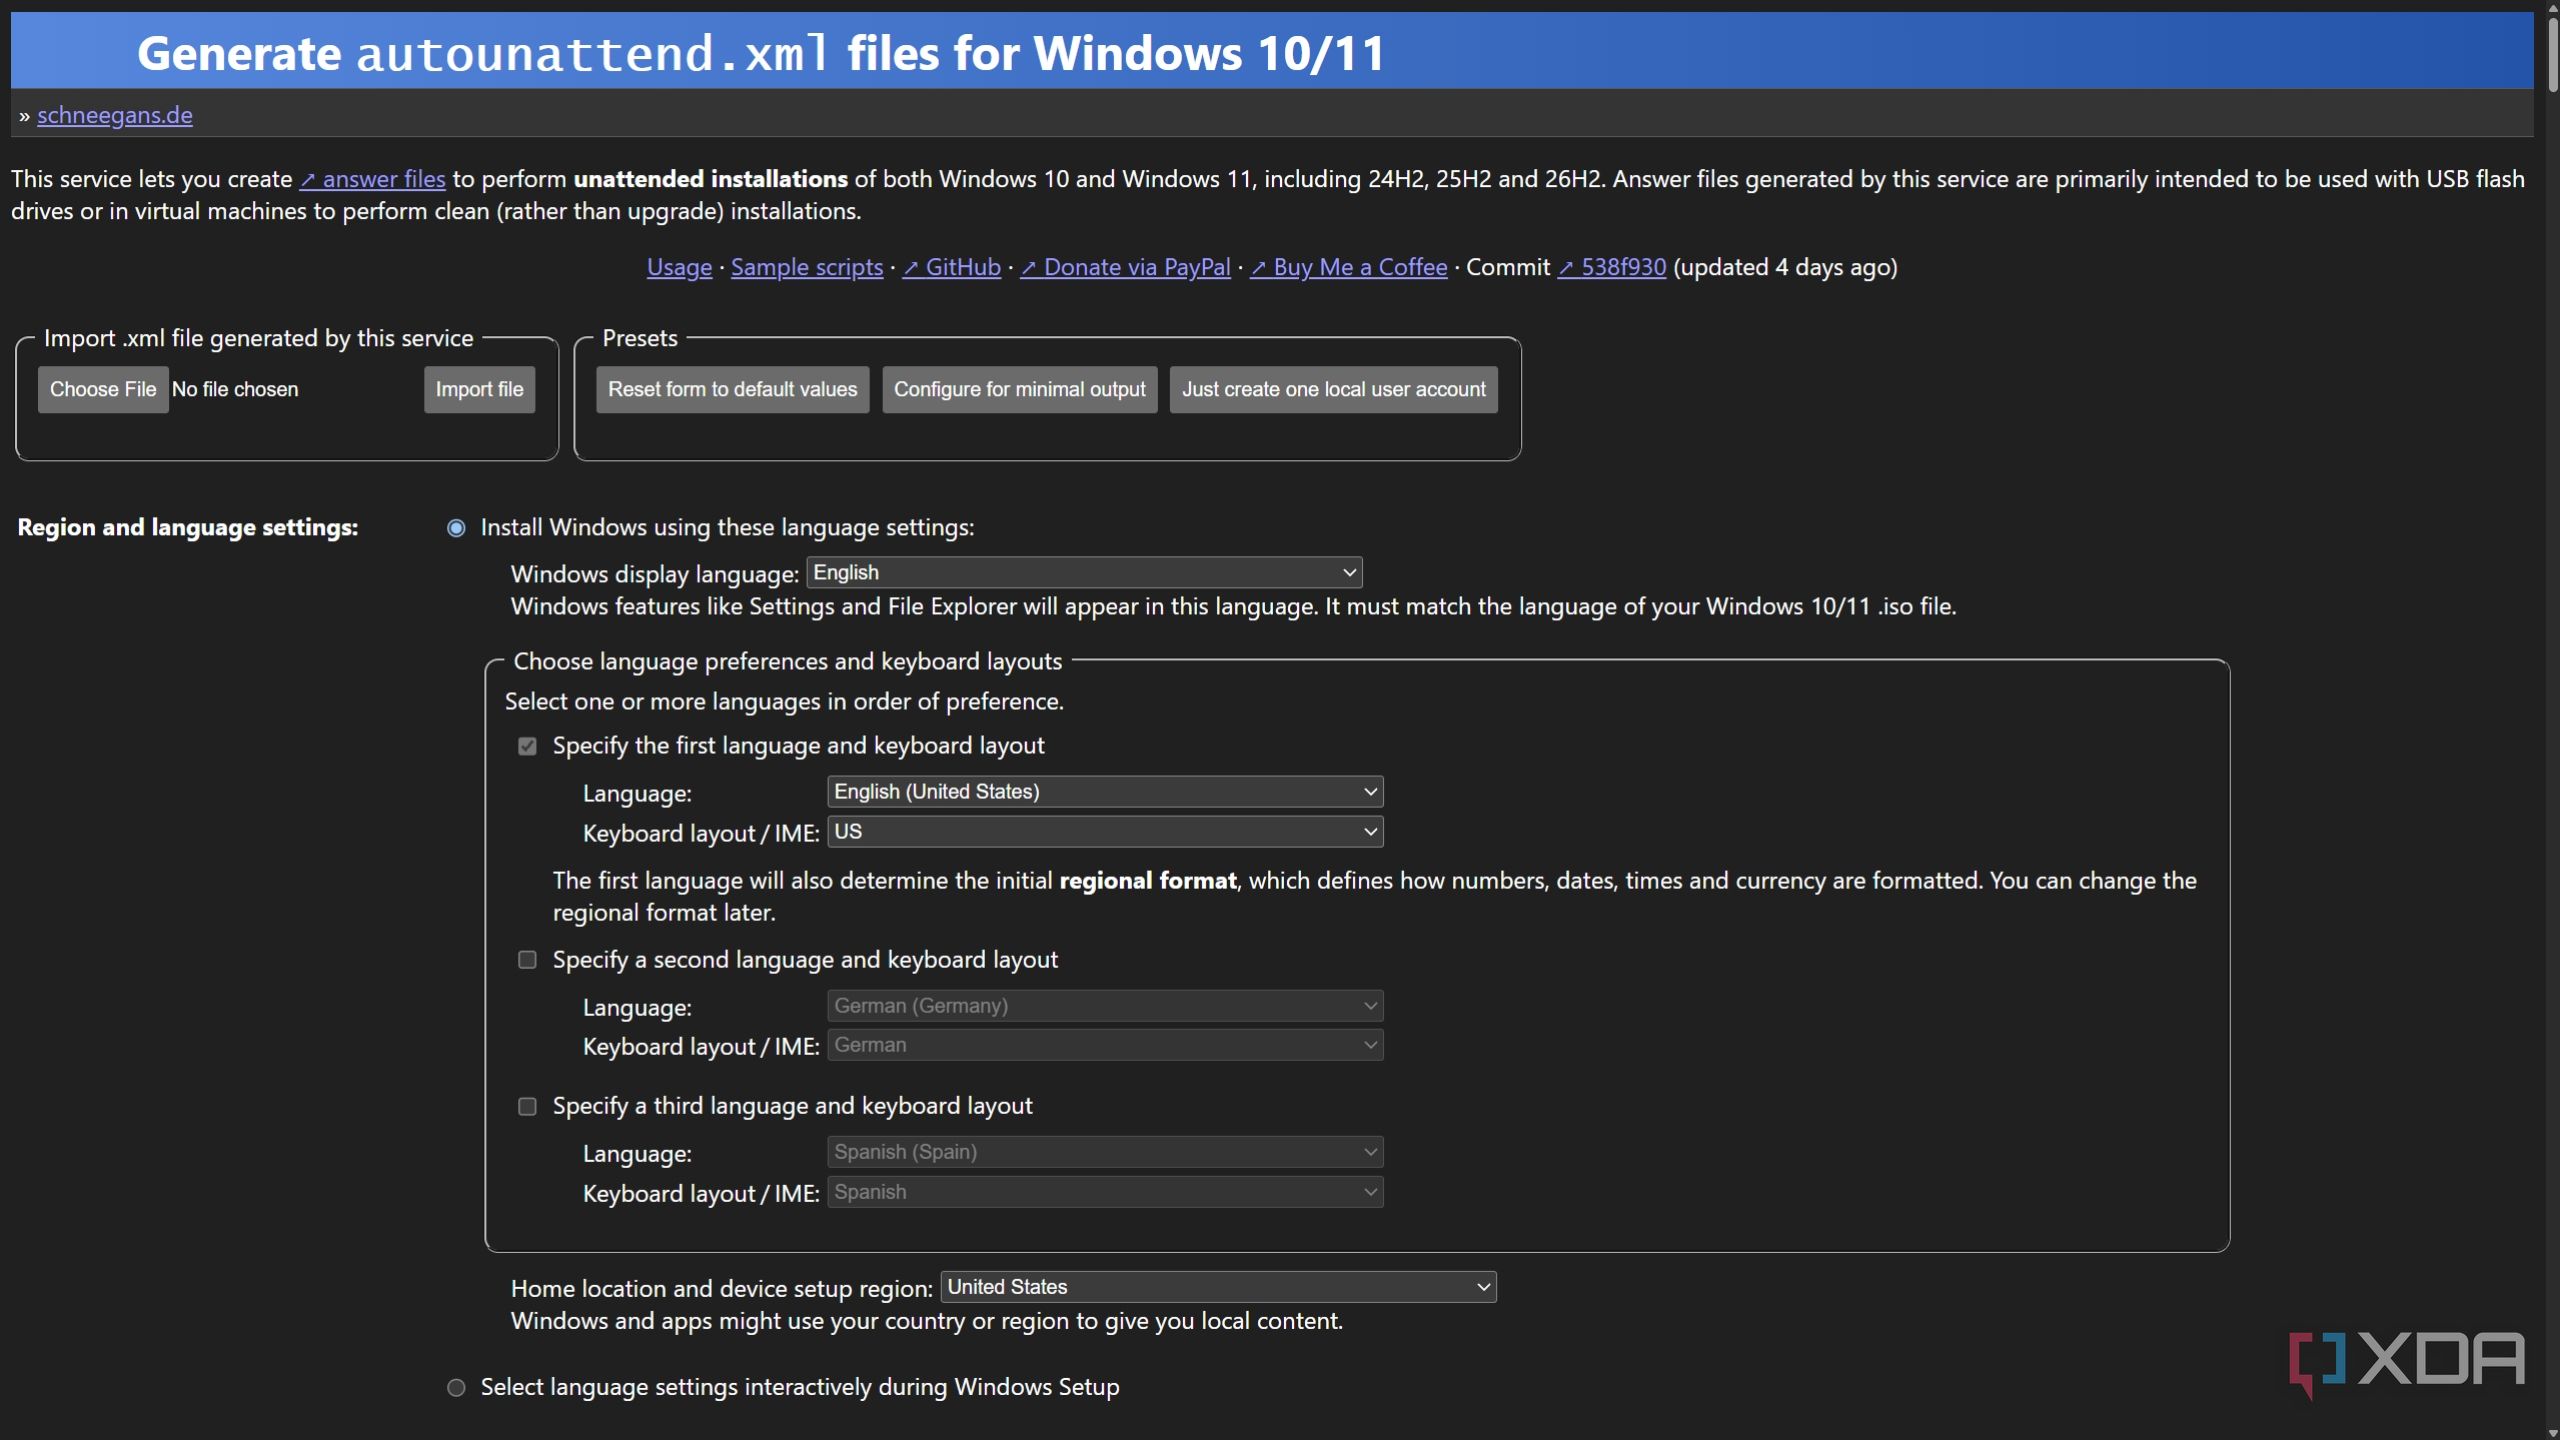Open commit 538f930 link
2560x1440 pixels.
[x=1612, y=267]
